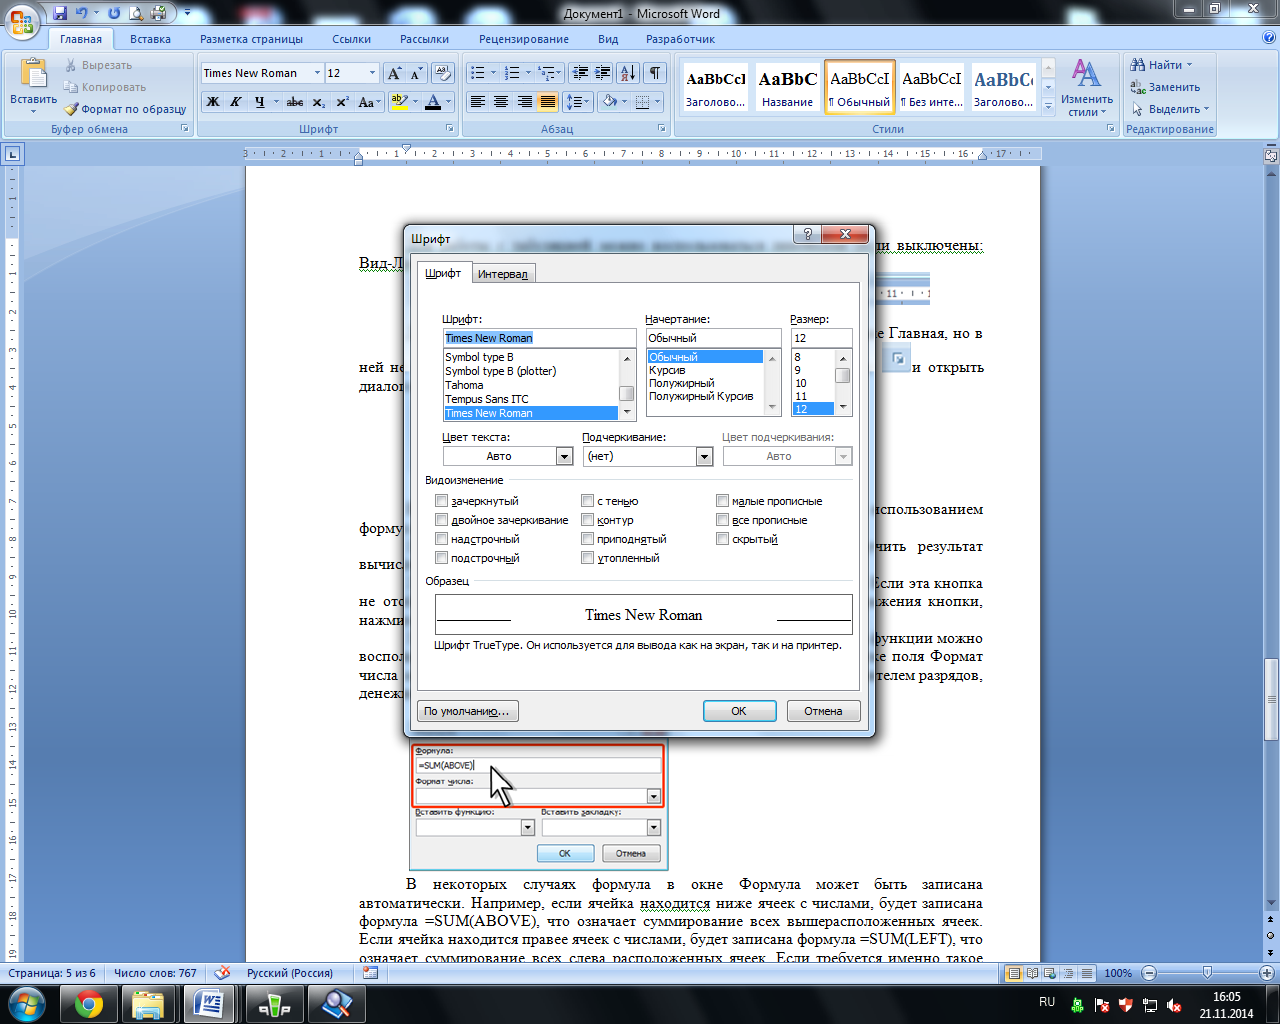Open the Вставка ribbon tab
This screenshot has width=1280, height=1024.
[x=150, y=39]
